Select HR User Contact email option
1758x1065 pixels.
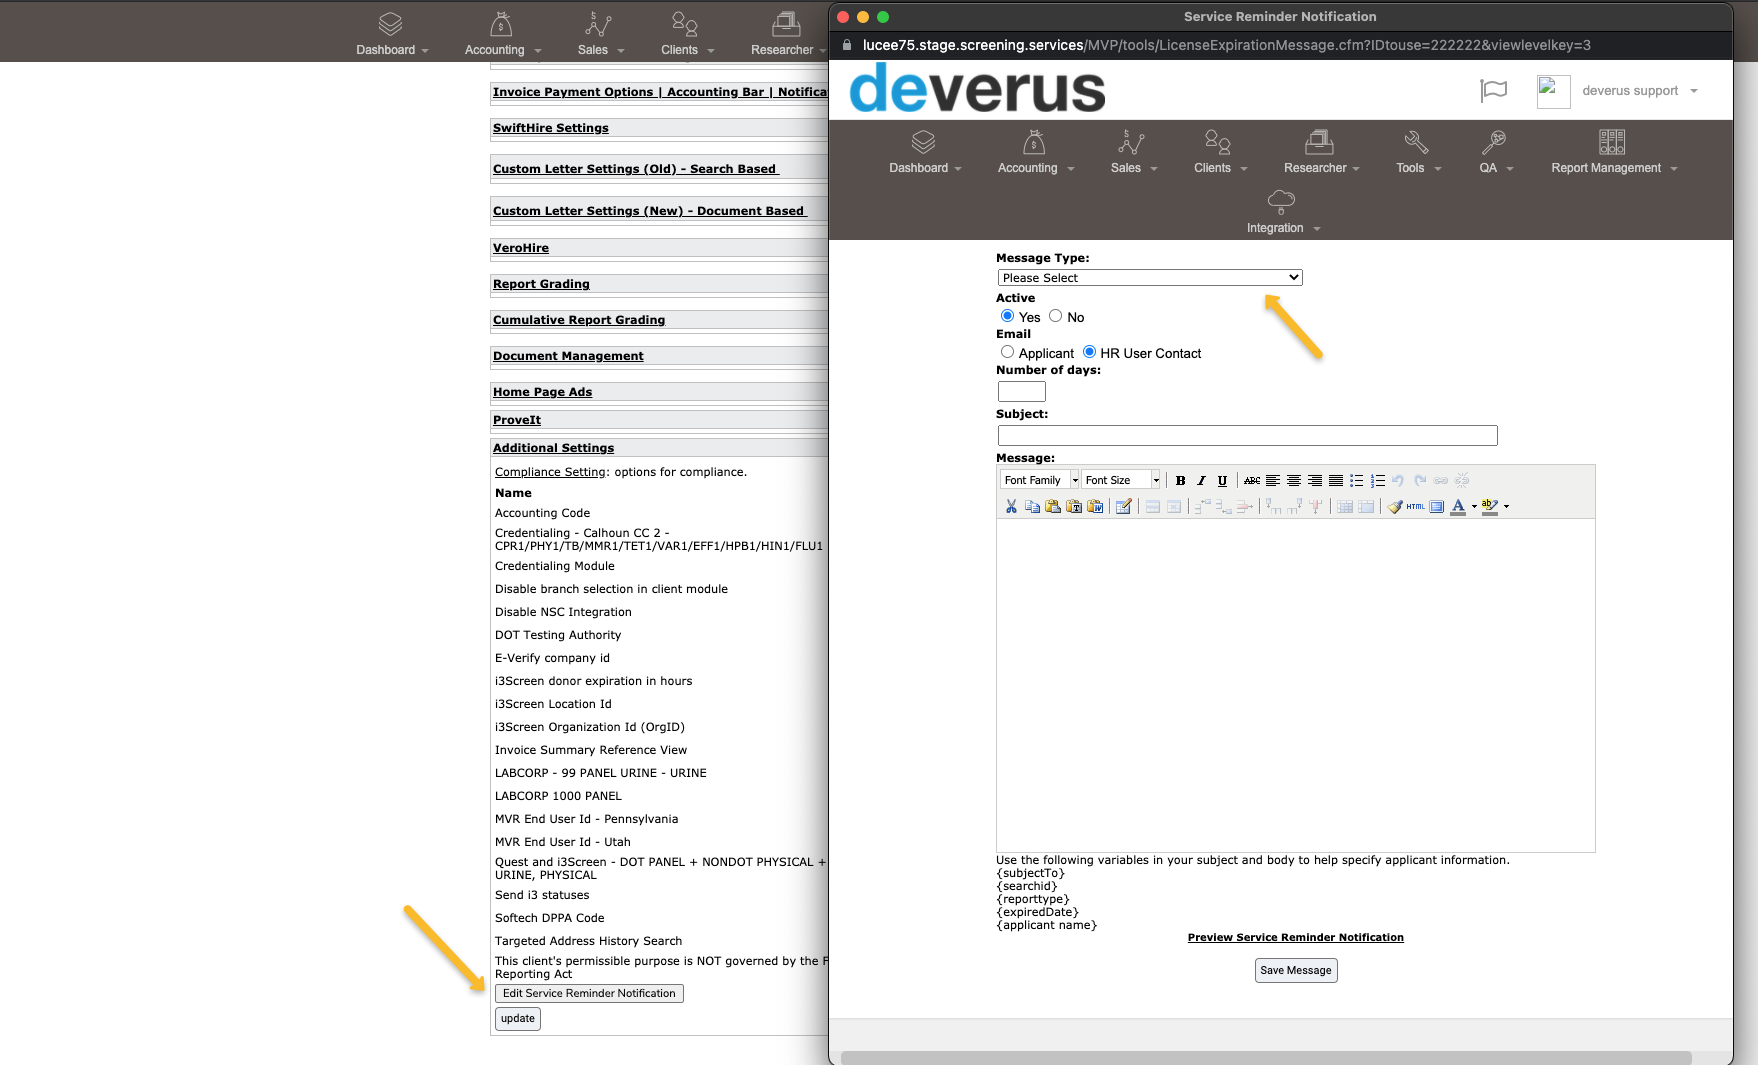click(x=1089, y=352)
